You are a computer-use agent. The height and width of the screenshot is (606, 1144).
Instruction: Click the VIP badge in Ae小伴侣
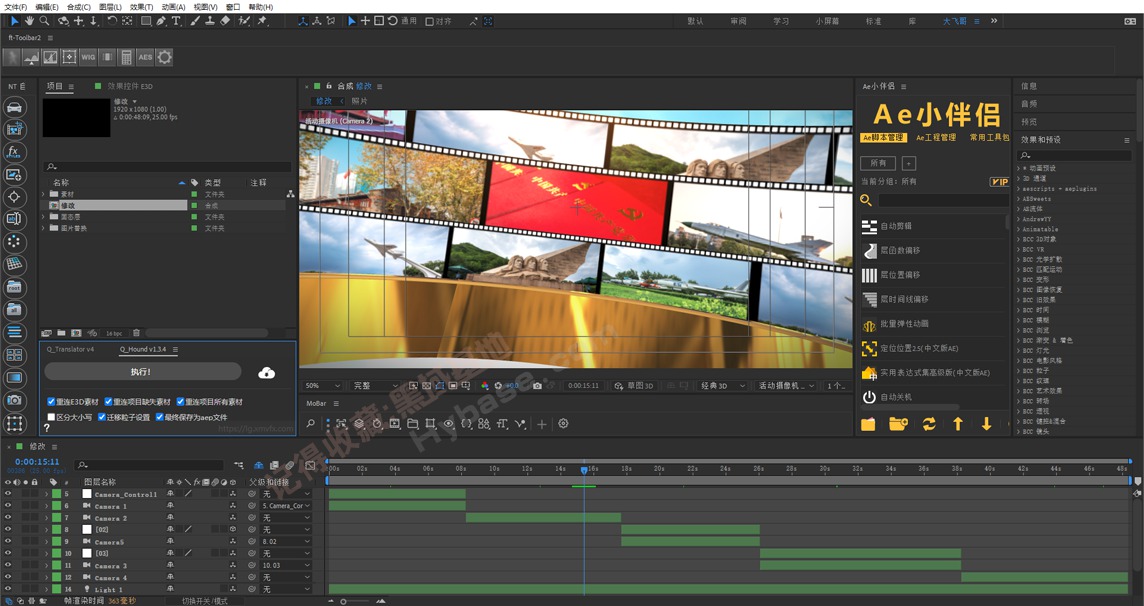[x=999, y=182]
